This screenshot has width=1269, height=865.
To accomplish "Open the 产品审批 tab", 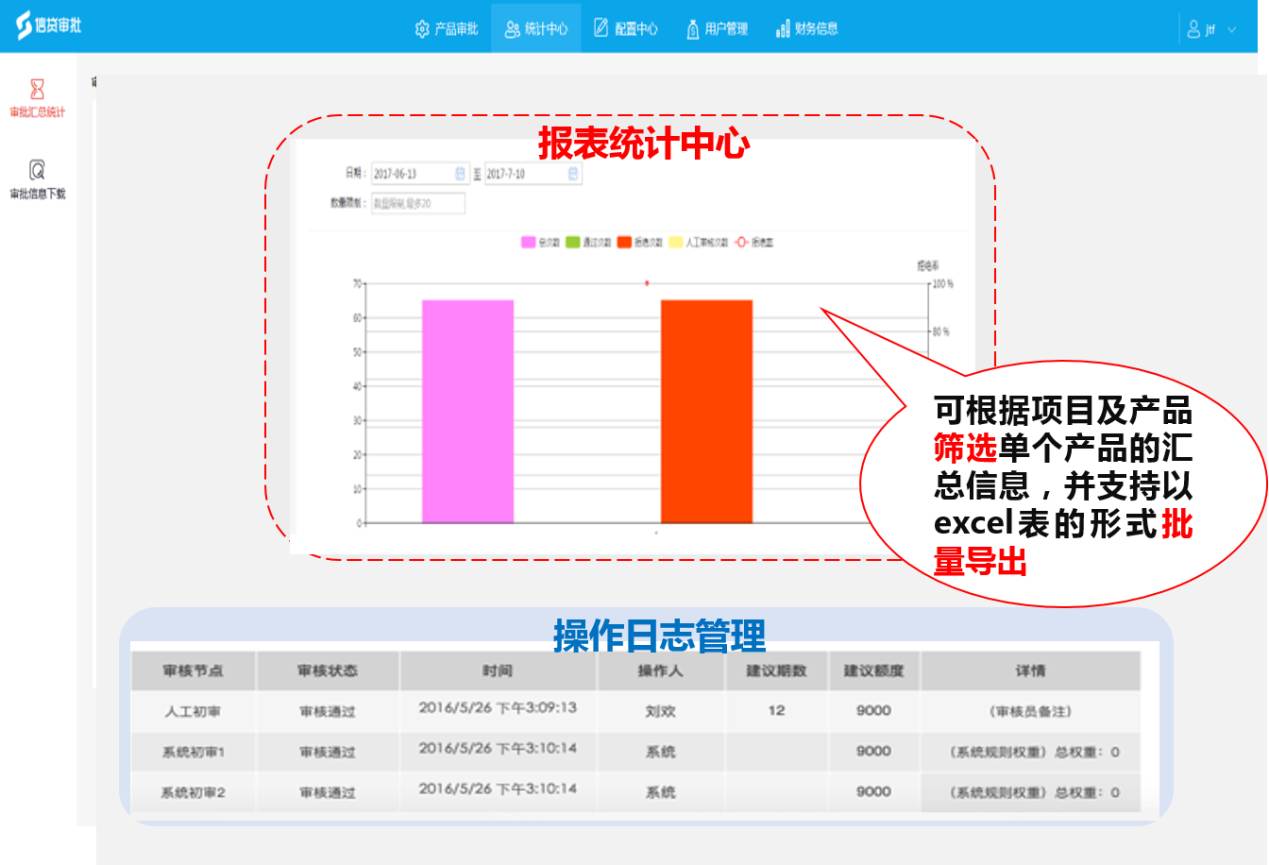I will click(446, 29).
